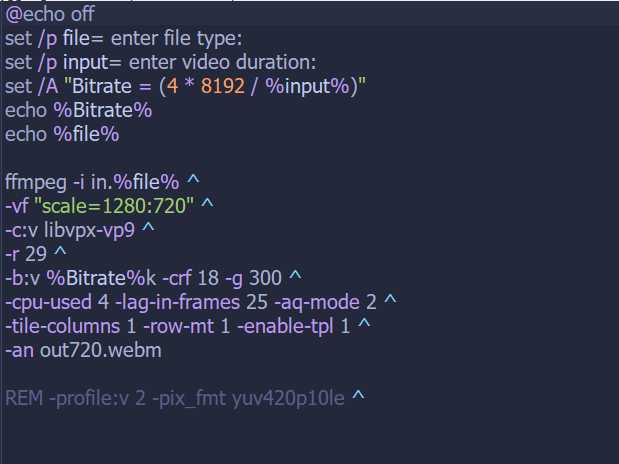Click the 'libvpx-vp9' codec name
The height and width of the screenshot is (464, 619).
pos(89,230)
